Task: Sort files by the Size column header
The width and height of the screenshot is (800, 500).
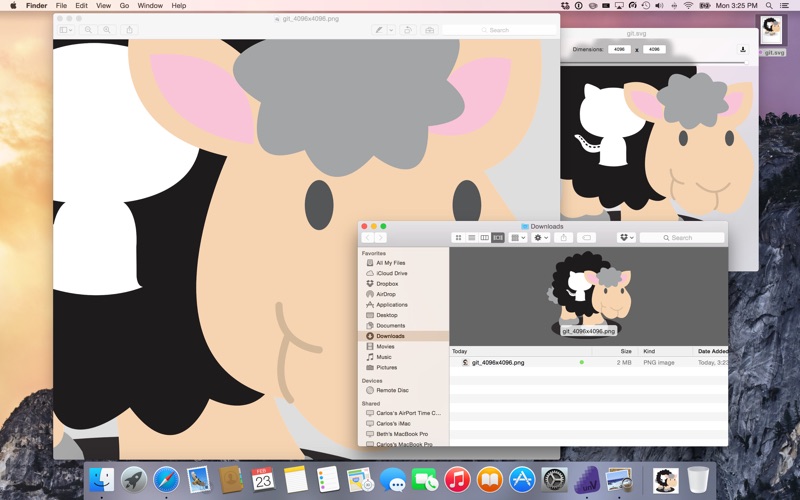Action: click(625, 351)
